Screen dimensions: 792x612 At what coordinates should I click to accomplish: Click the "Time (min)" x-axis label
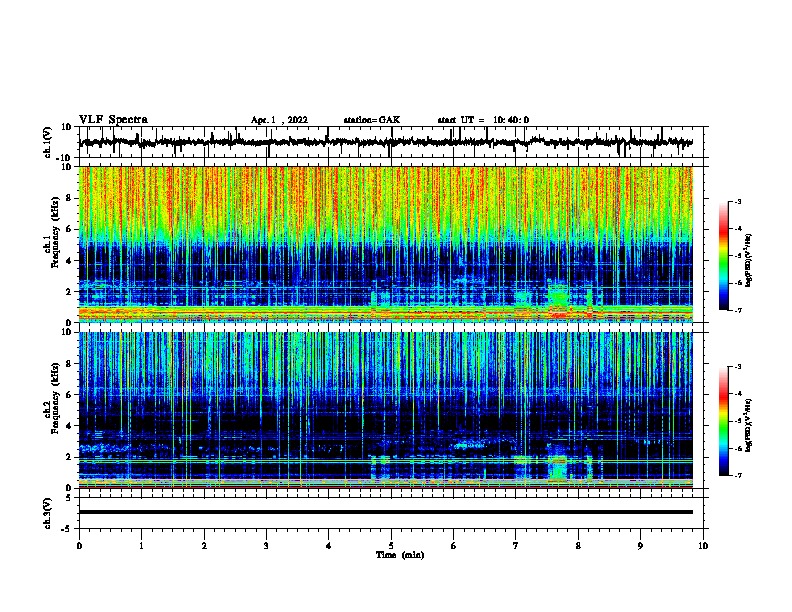(400, 555)
